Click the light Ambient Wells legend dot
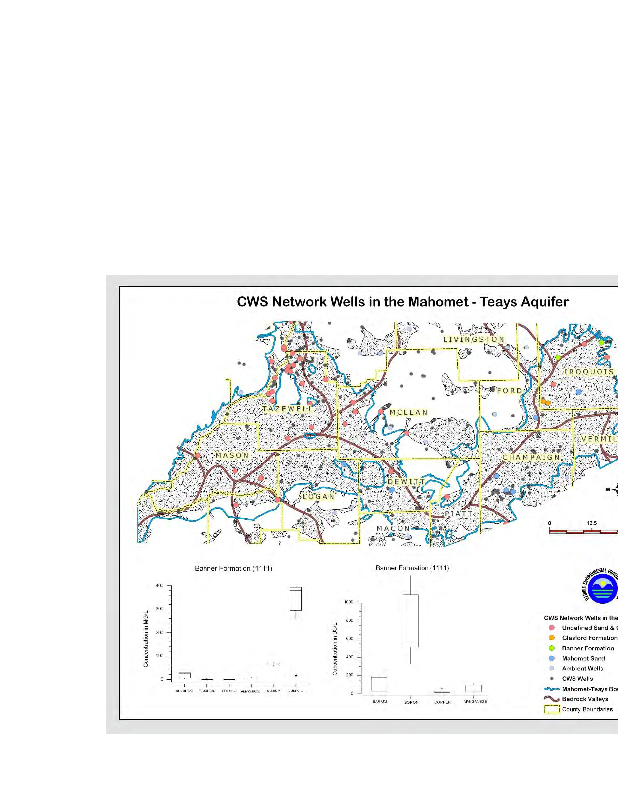 point(551,670)
